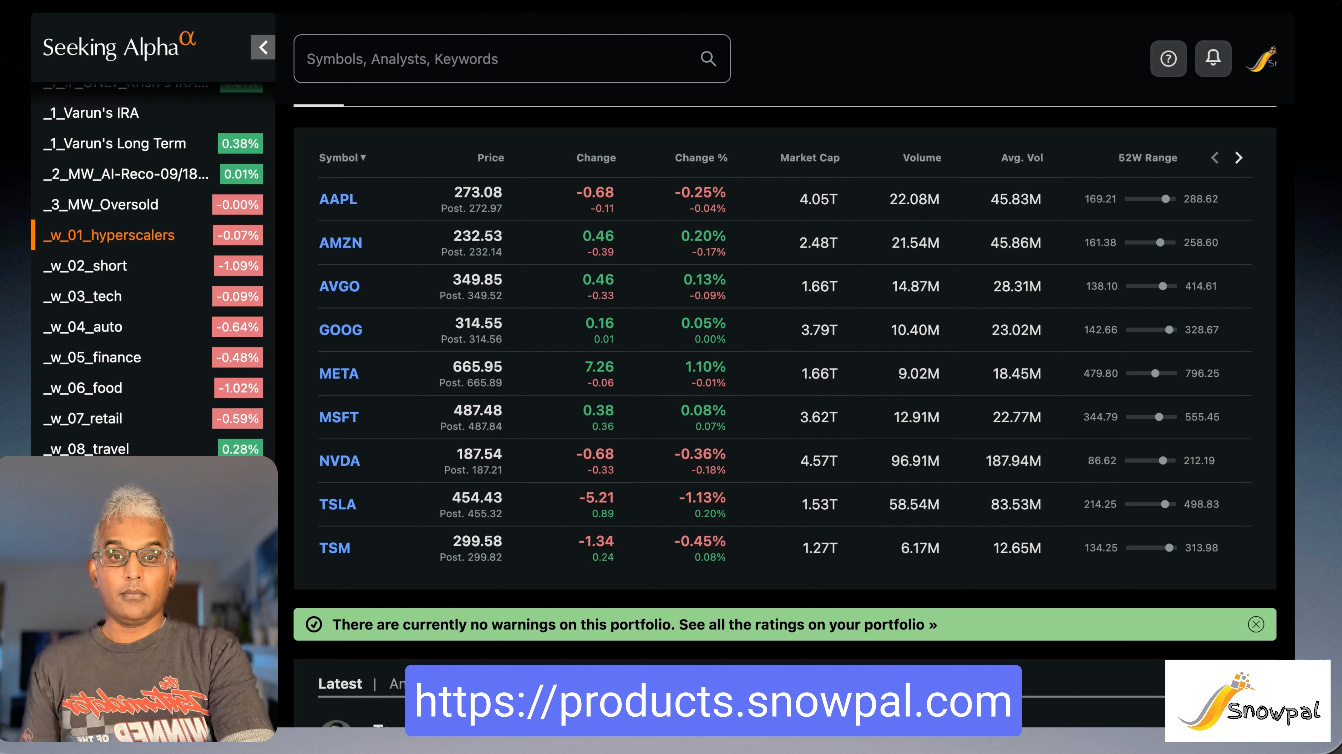
Task: Click NVDA market cap 4.57T
Action: (819, 461)
